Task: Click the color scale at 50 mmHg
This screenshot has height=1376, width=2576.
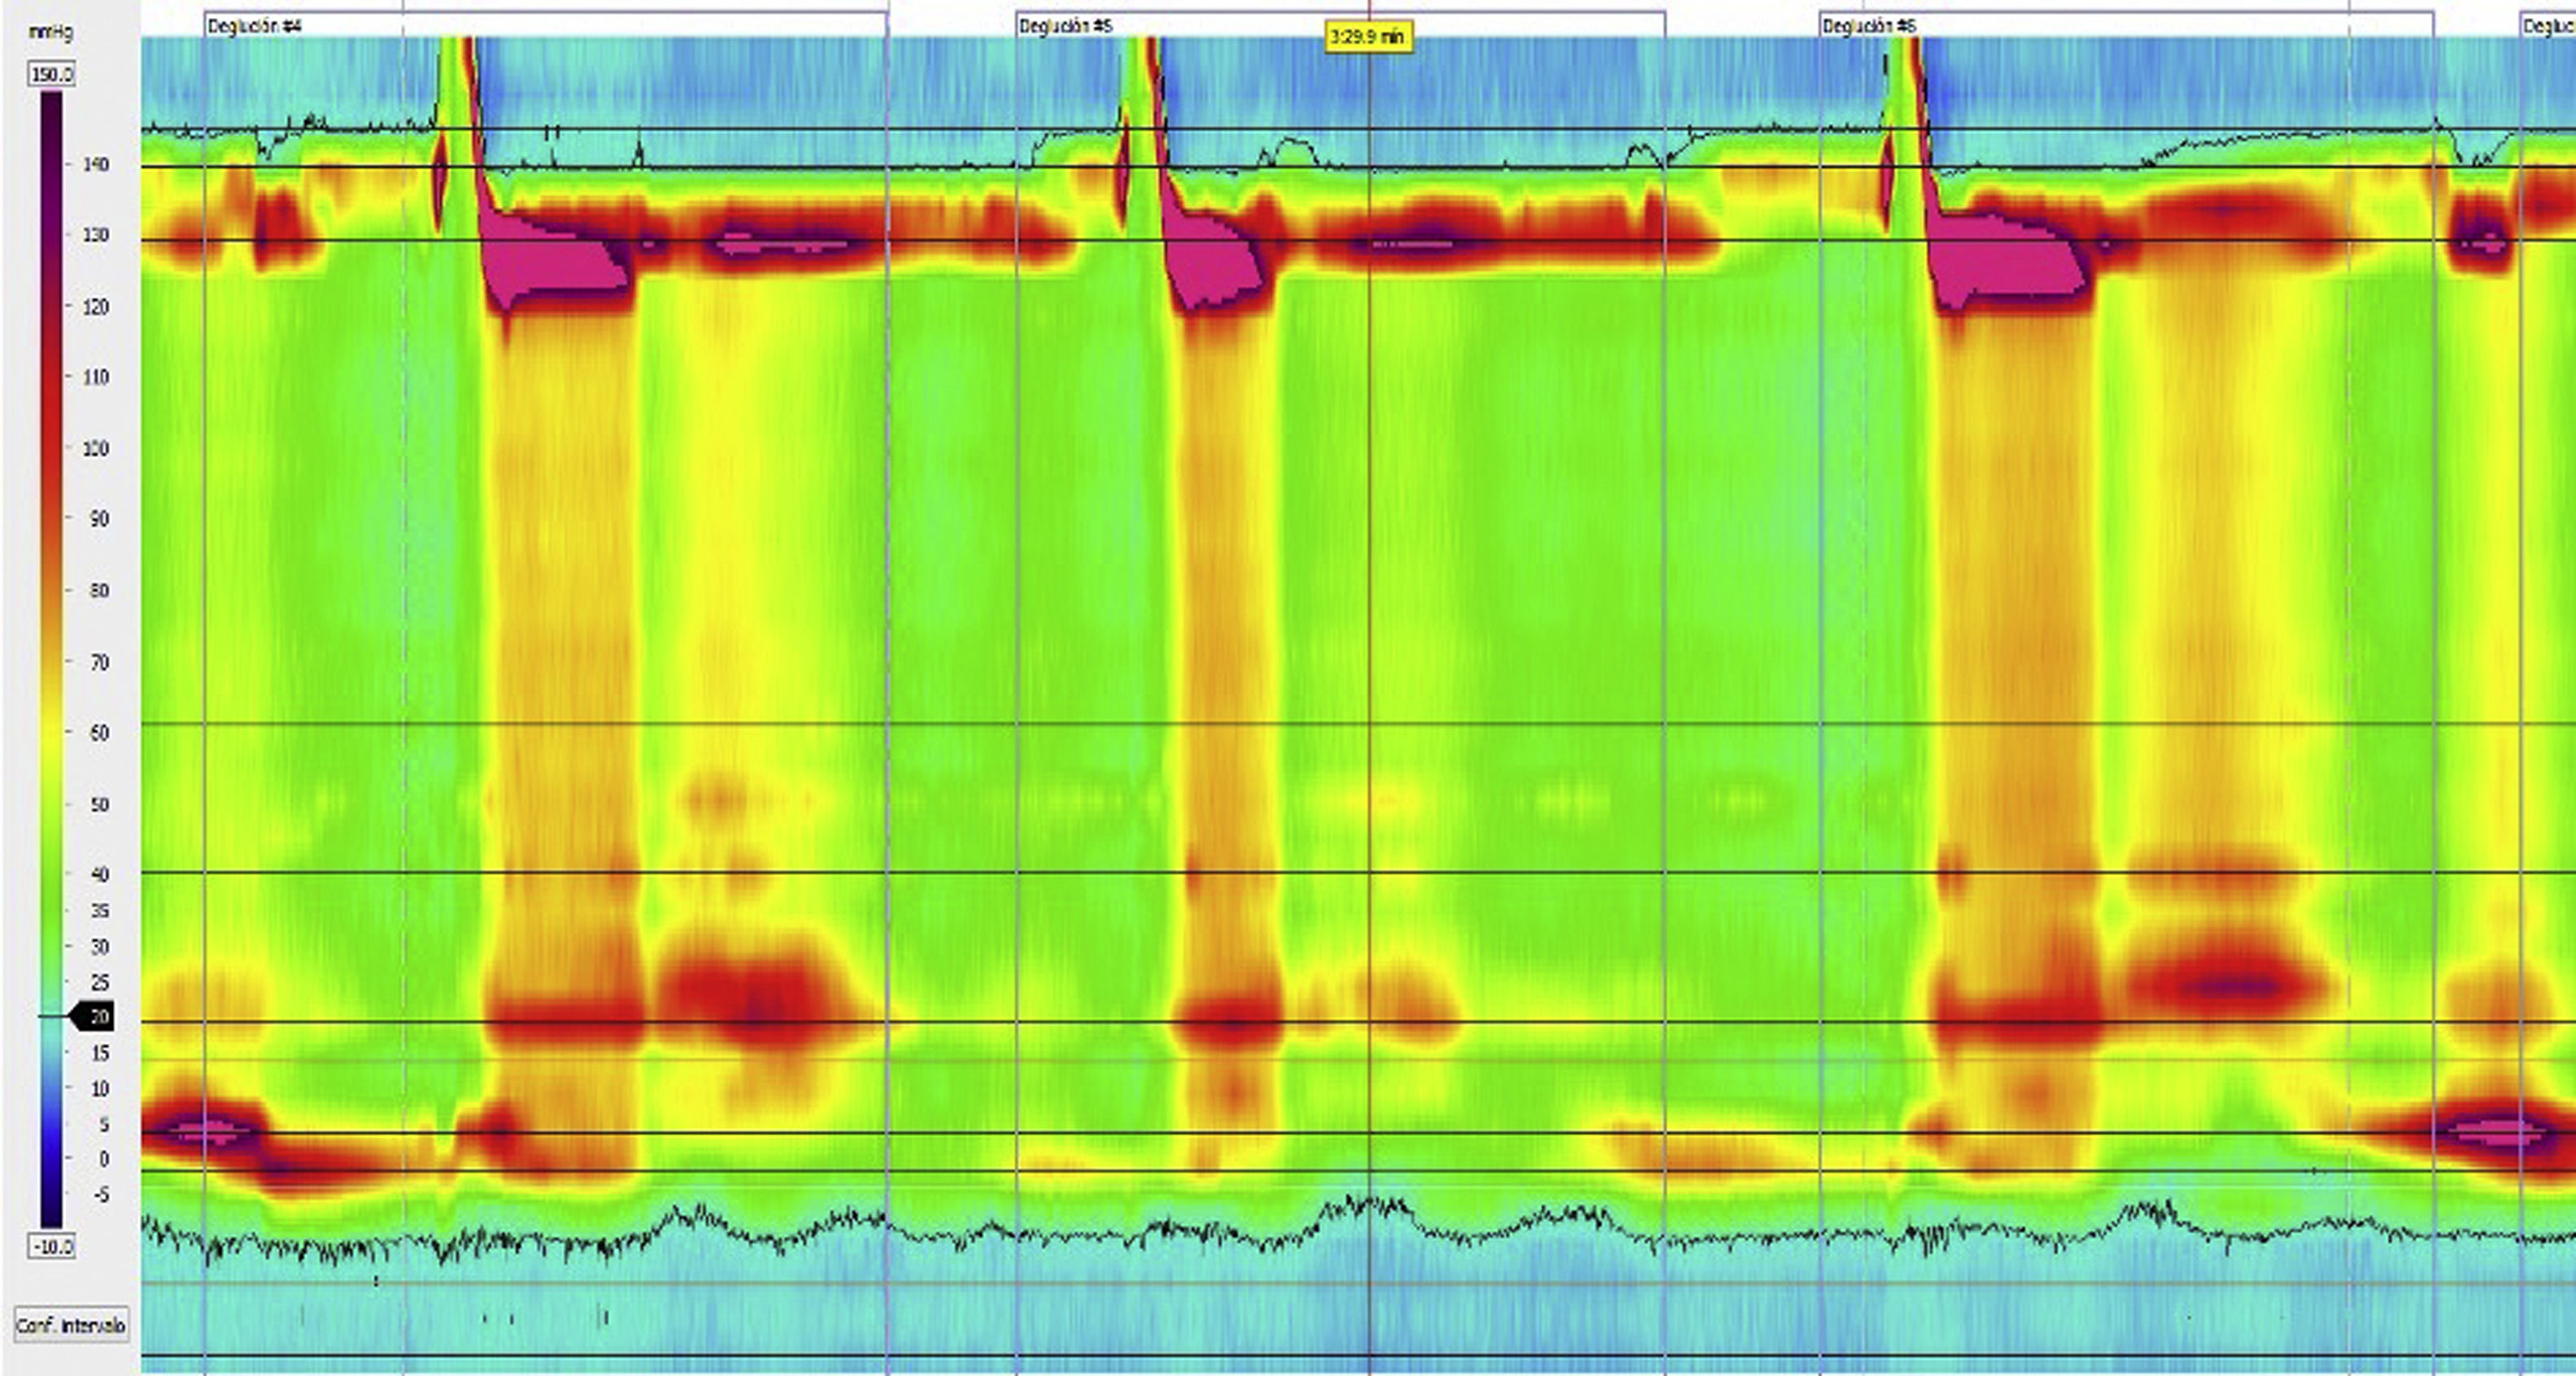Action: click(52, 804)
